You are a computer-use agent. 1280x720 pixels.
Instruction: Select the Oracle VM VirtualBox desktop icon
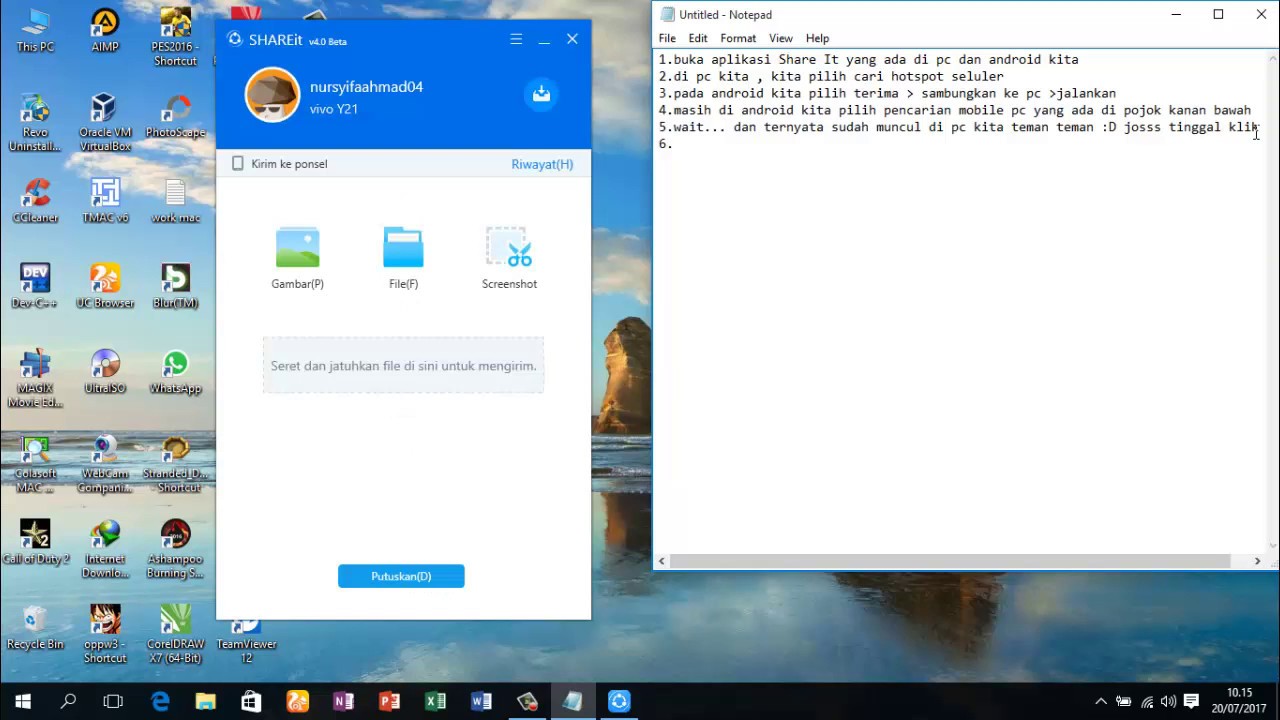pyautogui.click(x=105, y=123)
